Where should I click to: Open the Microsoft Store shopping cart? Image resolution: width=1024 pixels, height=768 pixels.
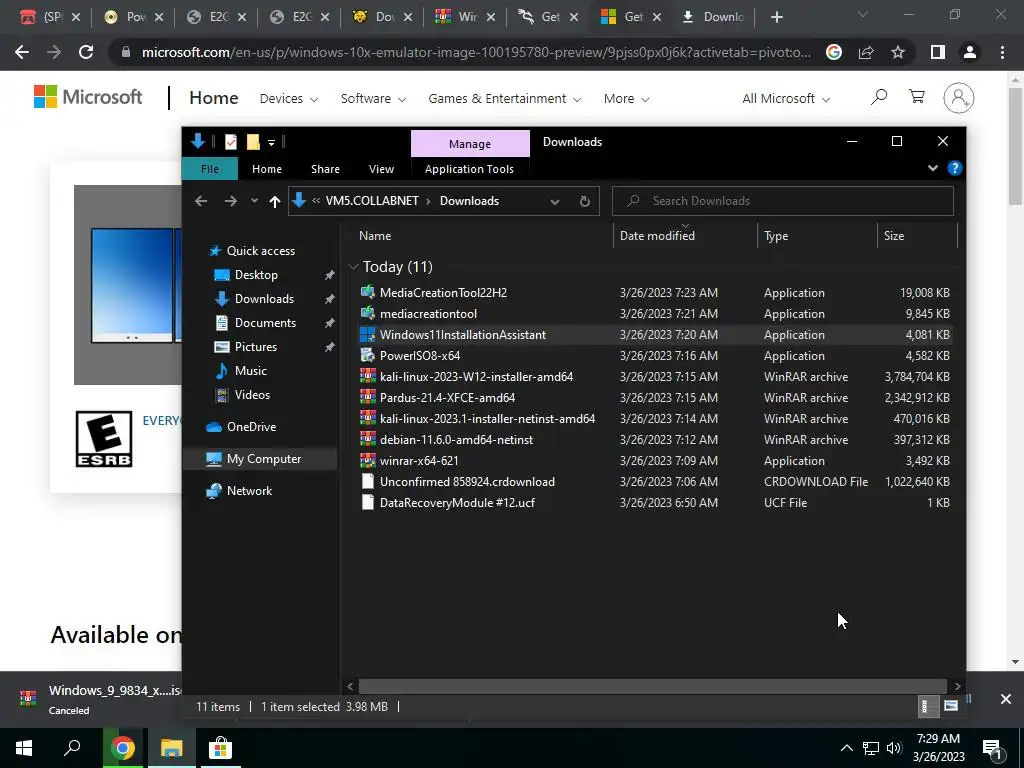917,97
